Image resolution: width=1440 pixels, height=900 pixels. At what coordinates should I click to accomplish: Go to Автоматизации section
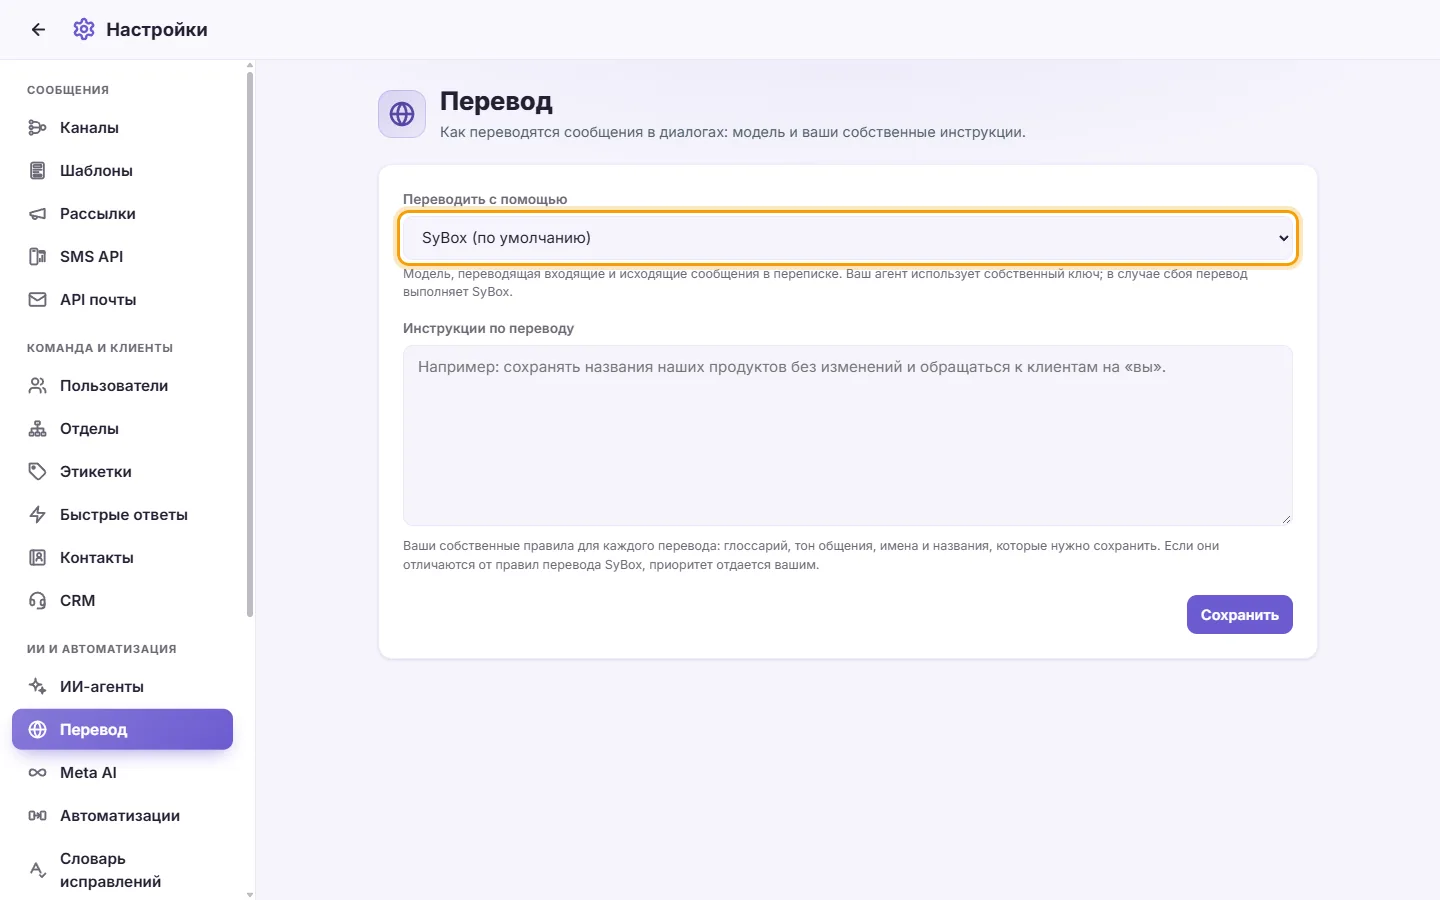122,816
